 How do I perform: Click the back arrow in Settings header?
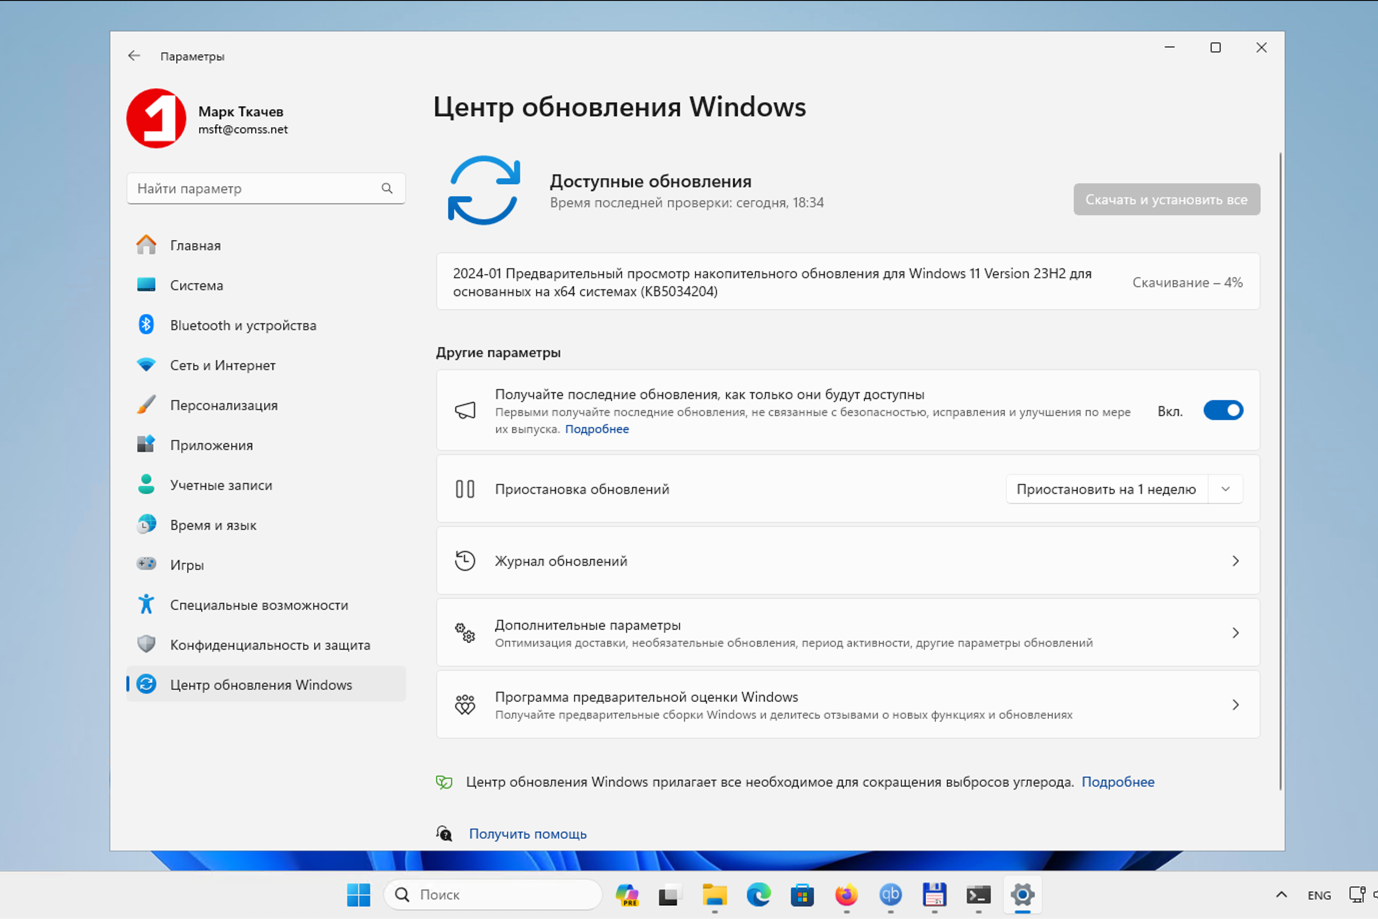(134, 56)
